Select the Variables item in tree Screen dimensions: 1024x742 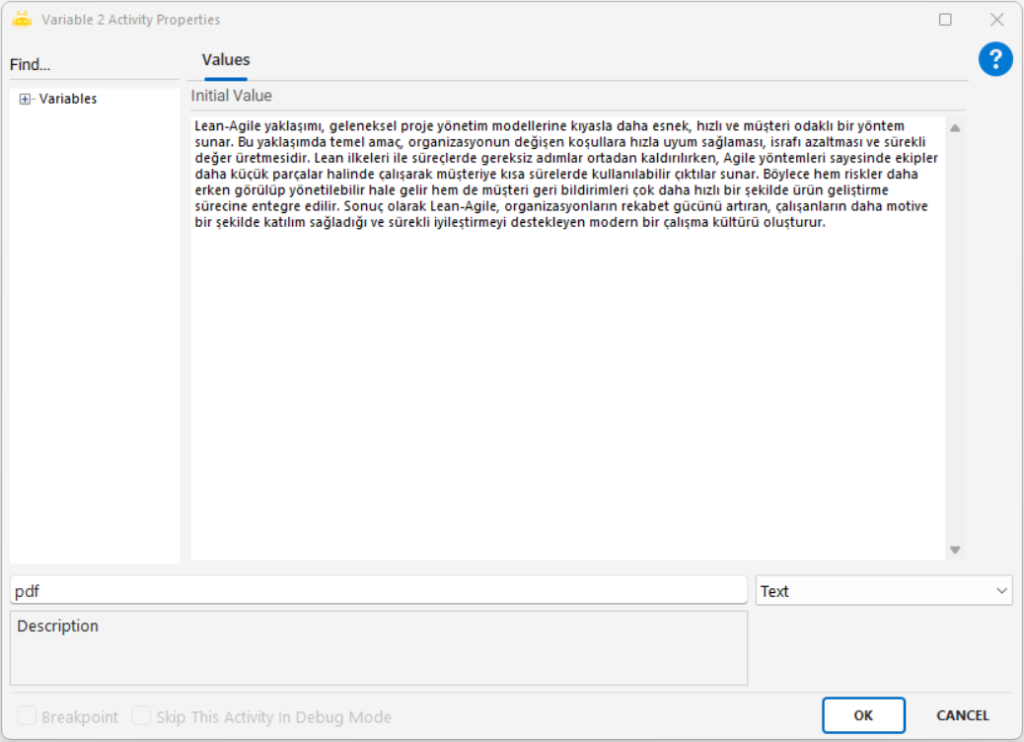(68, 99)
